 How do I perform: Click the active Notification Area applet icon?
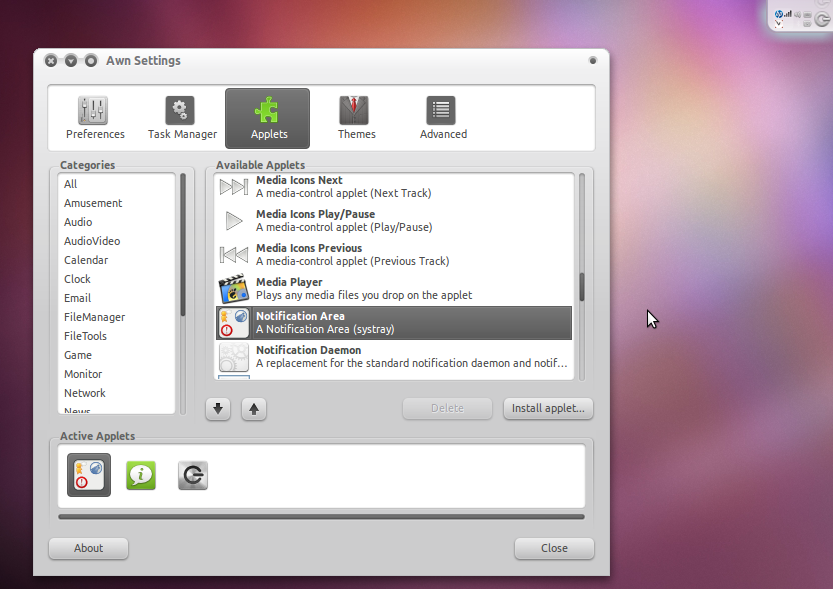coord(89,475)
